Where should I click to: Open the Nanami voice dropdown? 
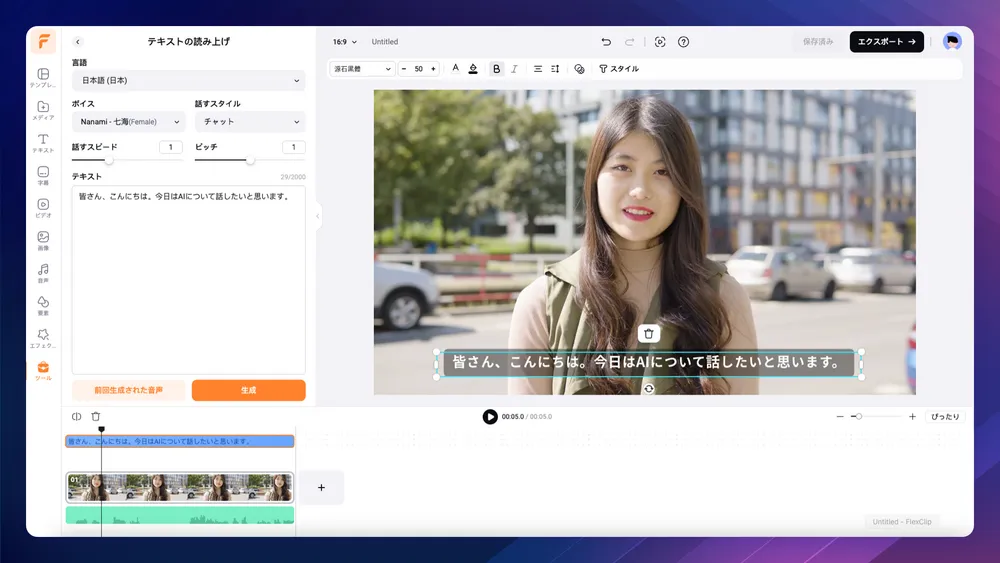click(128, 122)
